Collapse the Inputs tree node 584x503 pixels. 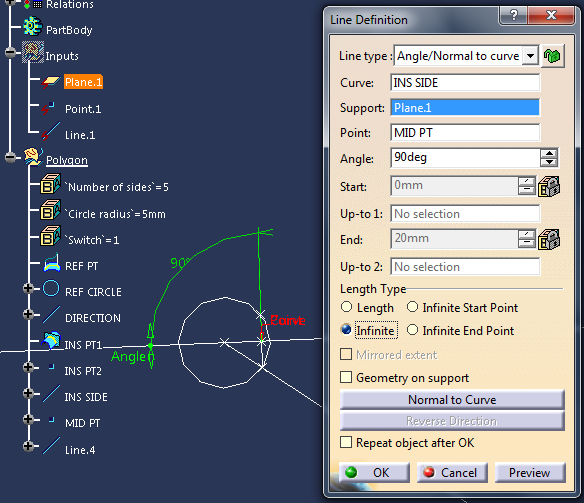pyautogui.click(x=10, y=52)
